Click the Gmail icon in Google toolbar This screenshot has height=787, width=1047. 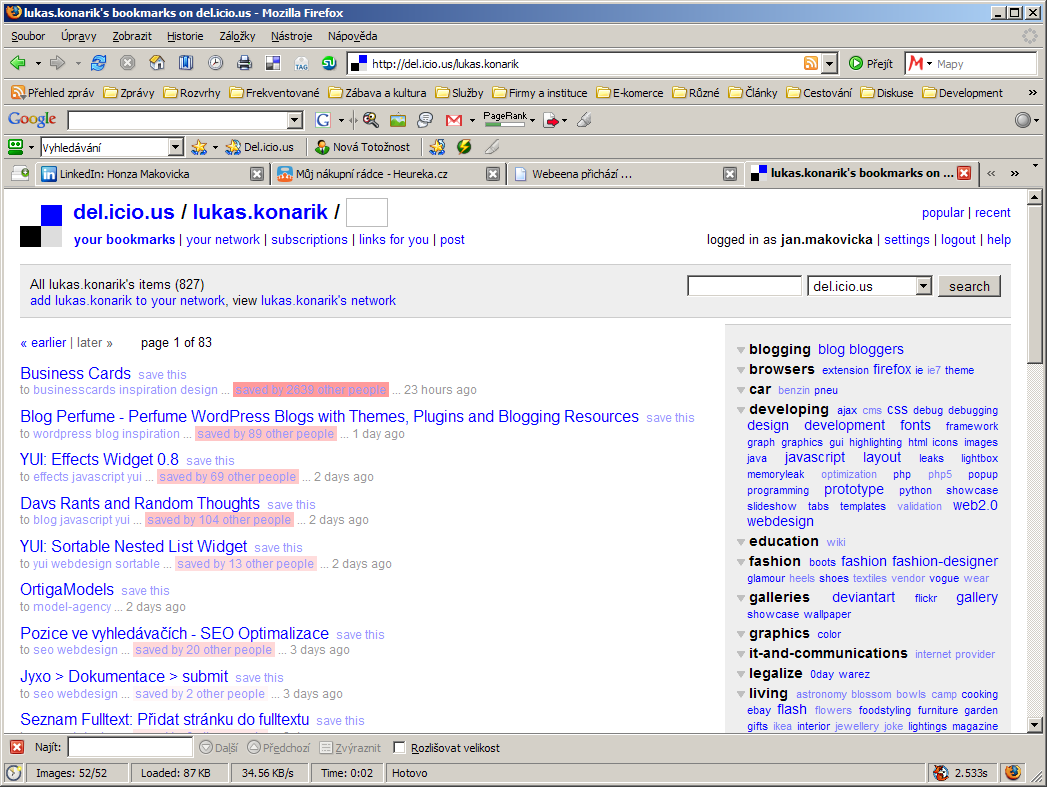coord(454,120)
